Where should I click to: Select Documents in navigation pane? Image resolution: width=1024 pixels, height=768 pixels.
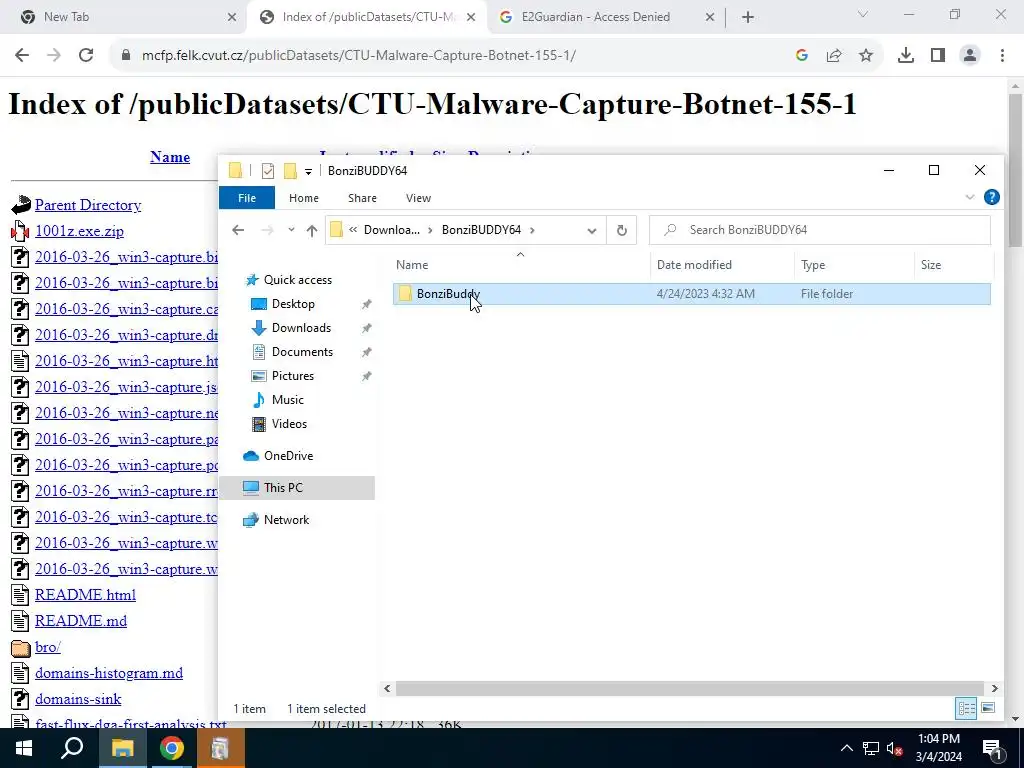[x=302, y=352]
